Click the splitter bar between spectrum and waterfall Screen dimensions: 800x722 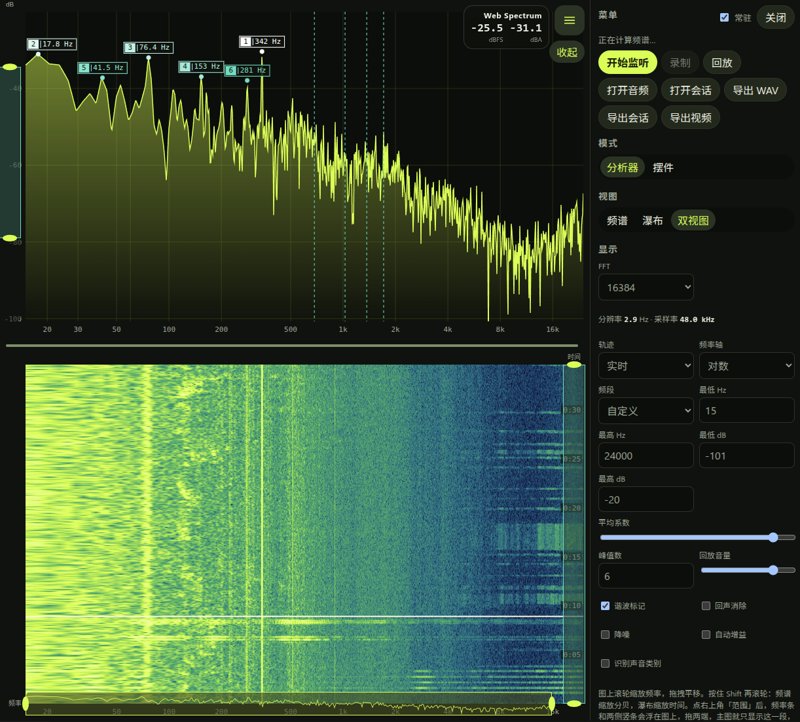coord(292,345)
